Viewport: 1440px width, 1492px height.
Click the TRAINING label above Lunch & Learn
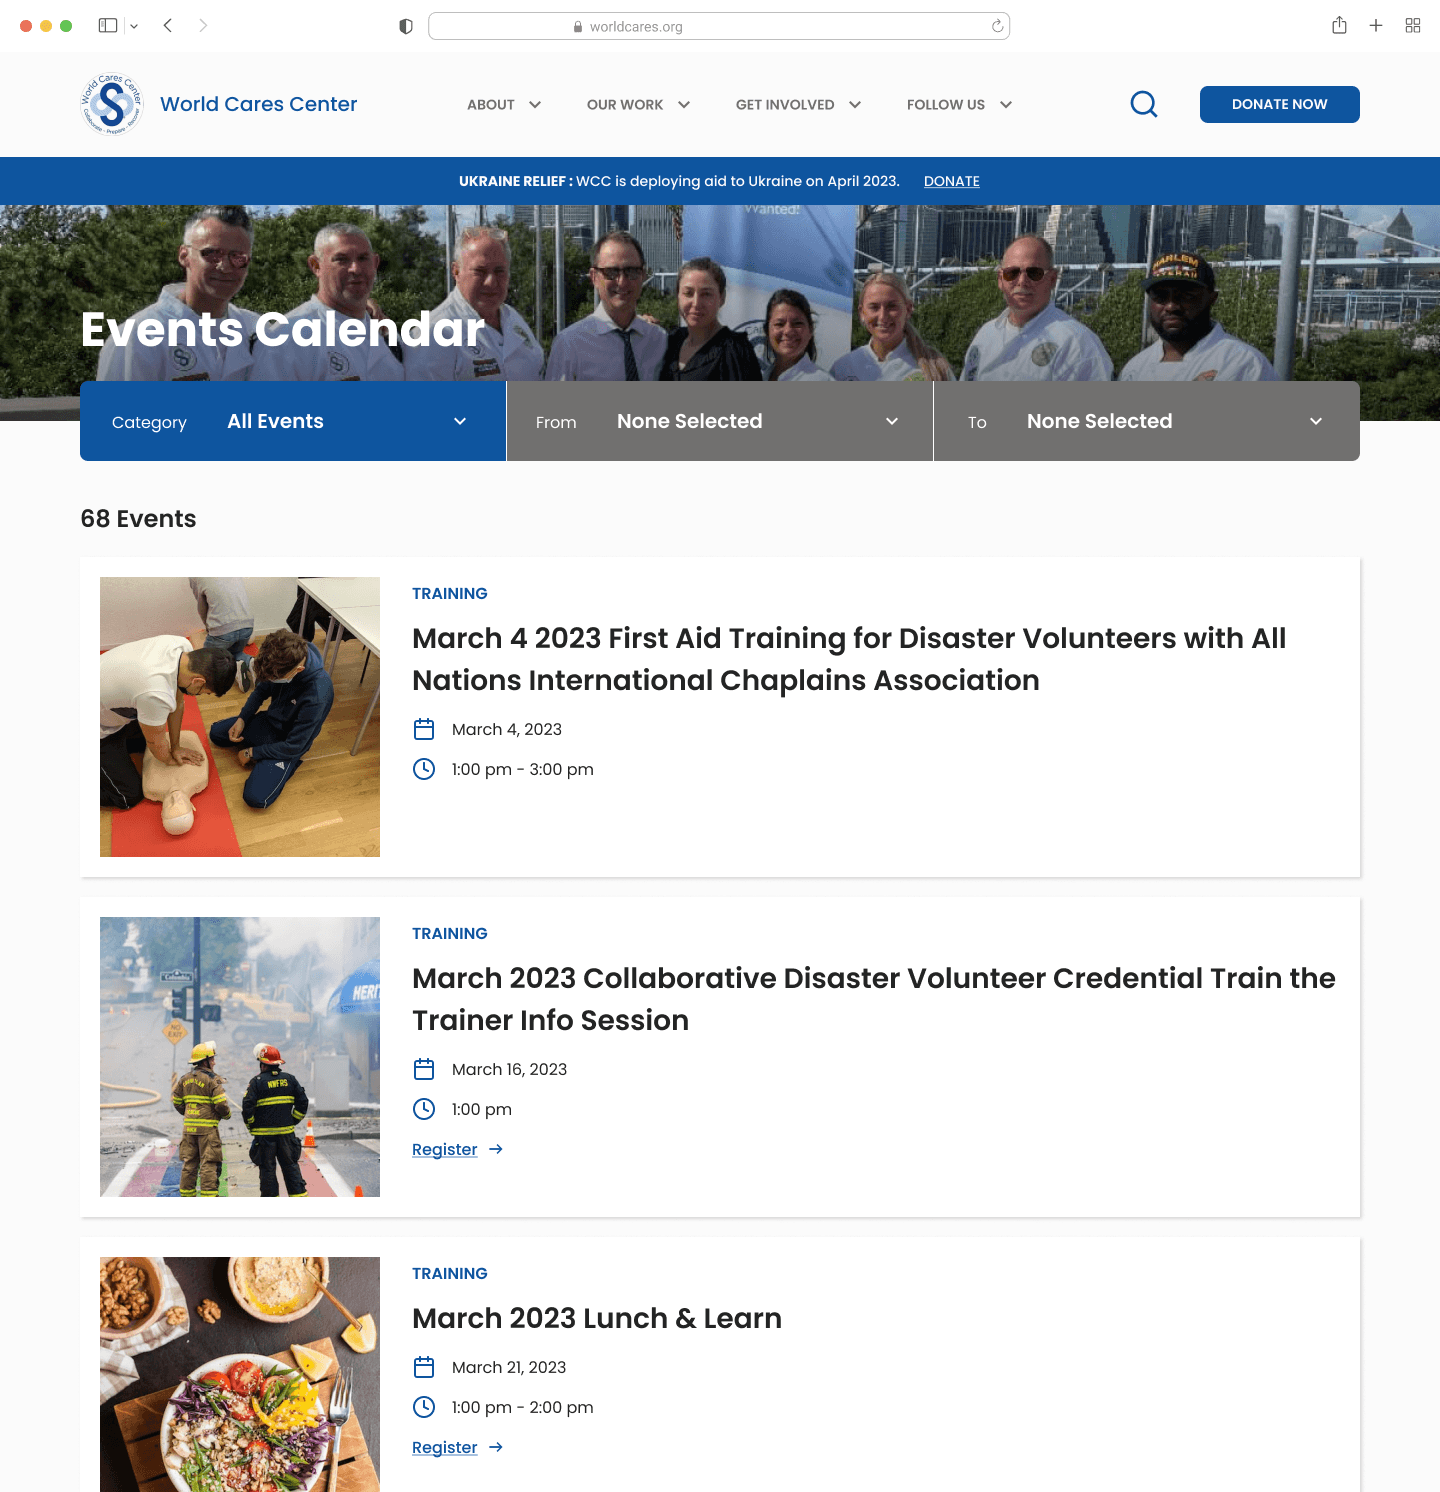(x=450, y=1273)
